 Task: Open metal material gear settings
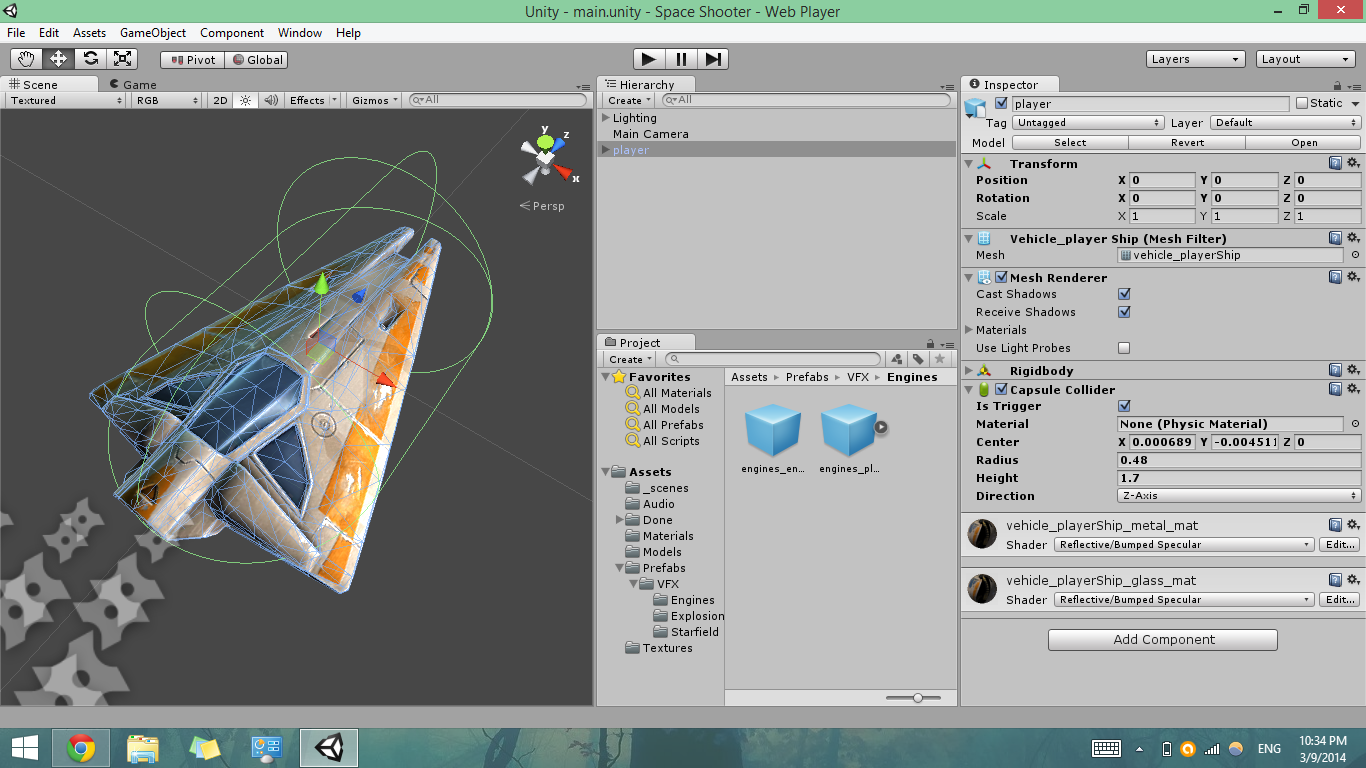(1353, 524)
